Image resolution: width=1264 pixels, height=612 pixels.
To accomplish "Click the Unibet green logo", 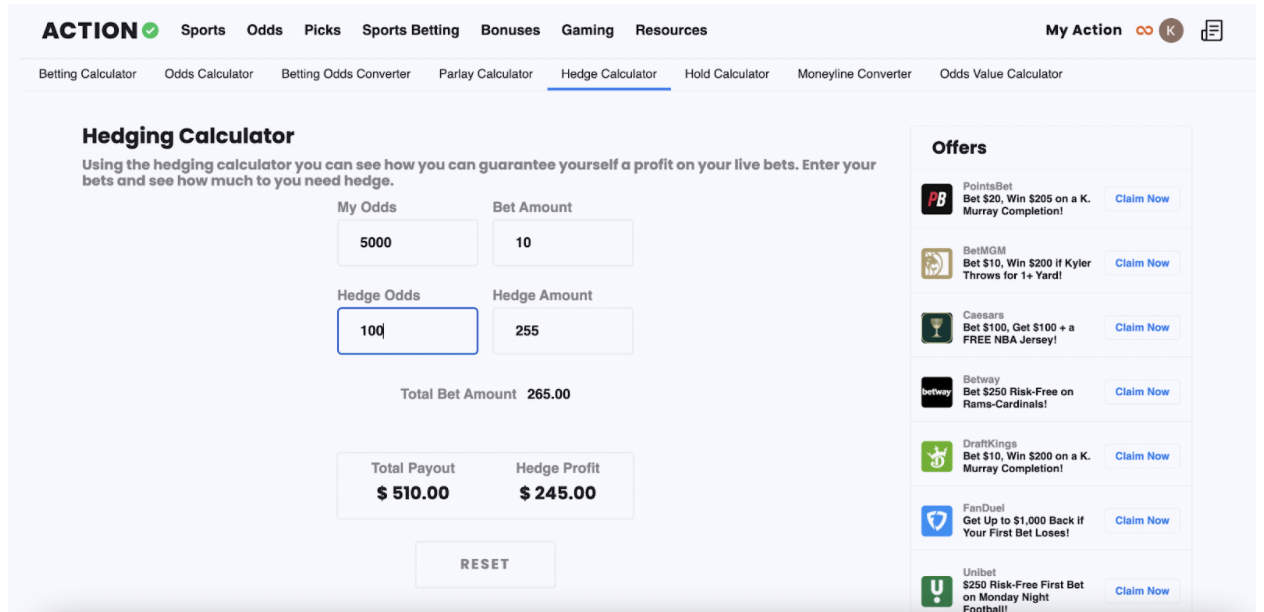I will point(936,590).
